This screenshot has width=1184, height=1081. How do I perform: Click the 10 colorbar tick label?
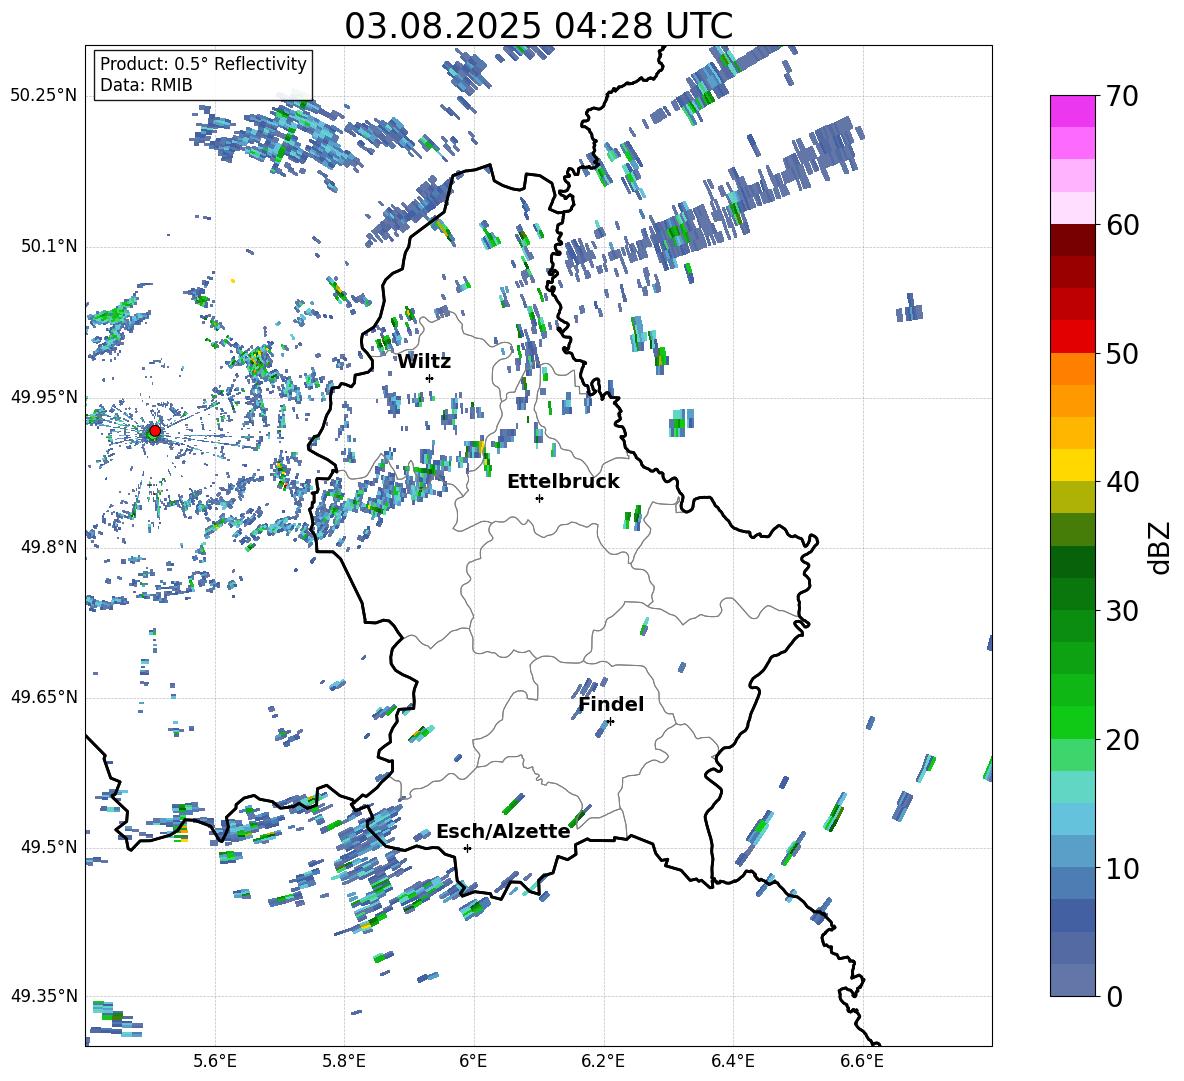pos(1122,868)
